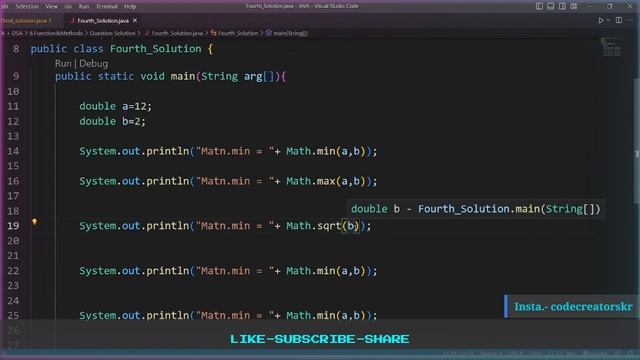Split the editor right

[619, 20]
